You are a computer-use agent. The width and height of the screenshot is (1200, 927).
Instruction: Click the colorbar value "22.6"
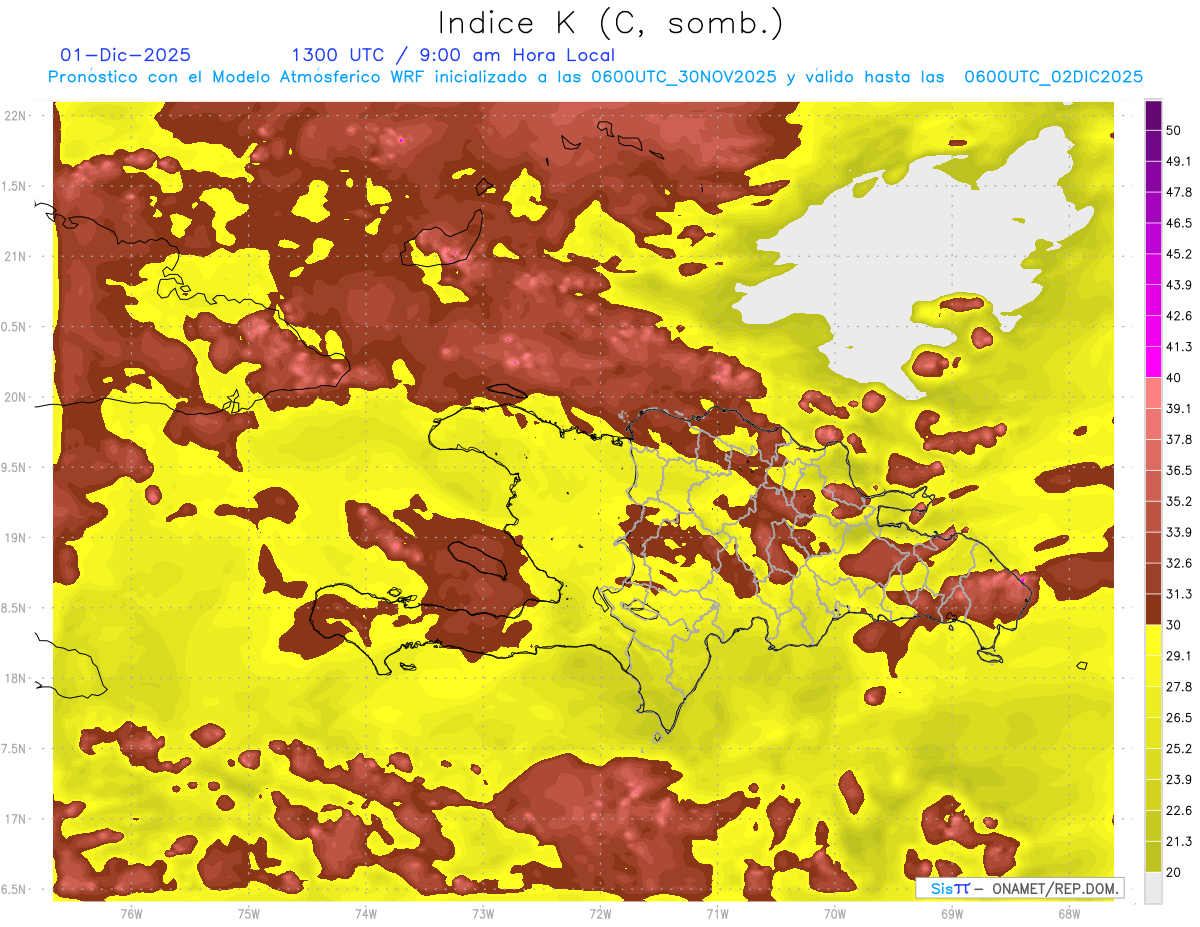(x=1179, y=811)
